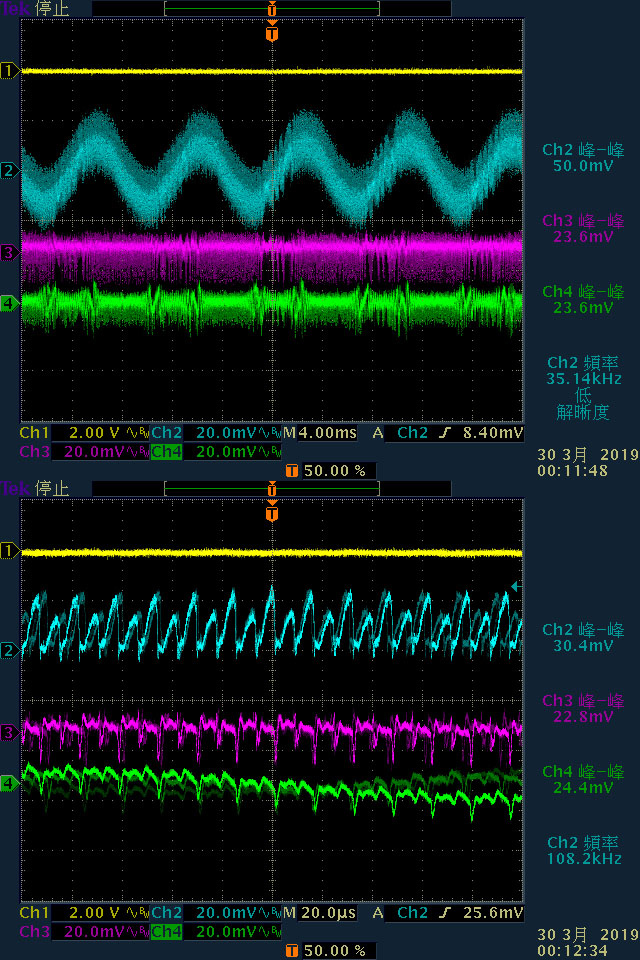Click Ch2 20.0mV scale readout in lower capture
This screenshot has width=640, height=960.
[x=216, y=913]
